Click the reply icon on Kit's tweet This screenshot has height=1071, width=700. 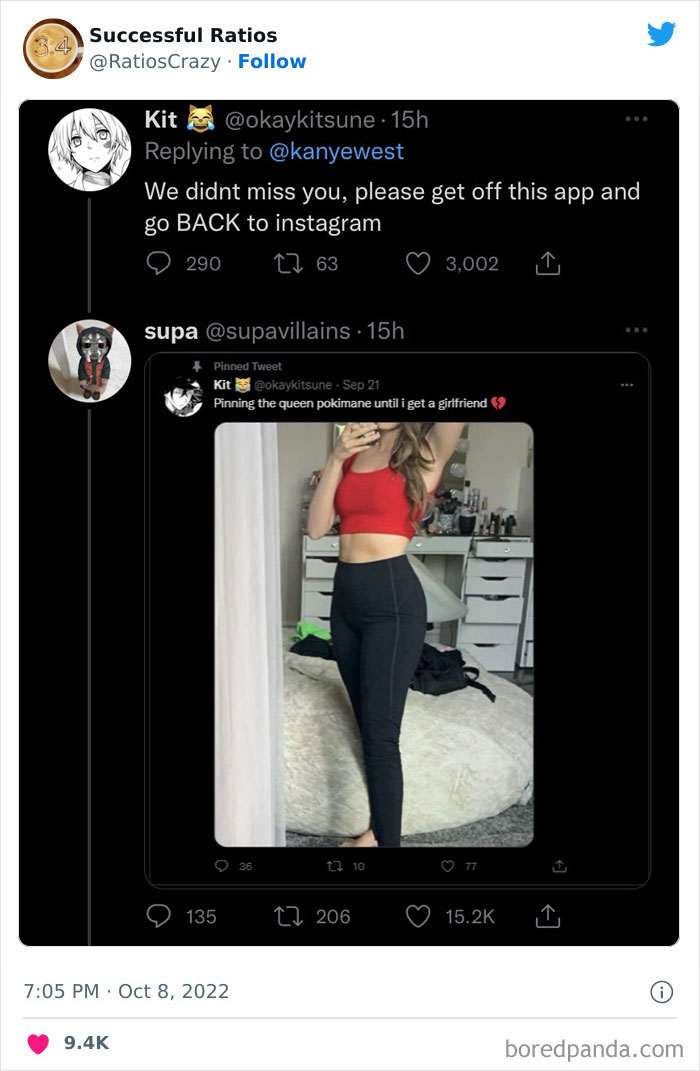coord(157,263)
